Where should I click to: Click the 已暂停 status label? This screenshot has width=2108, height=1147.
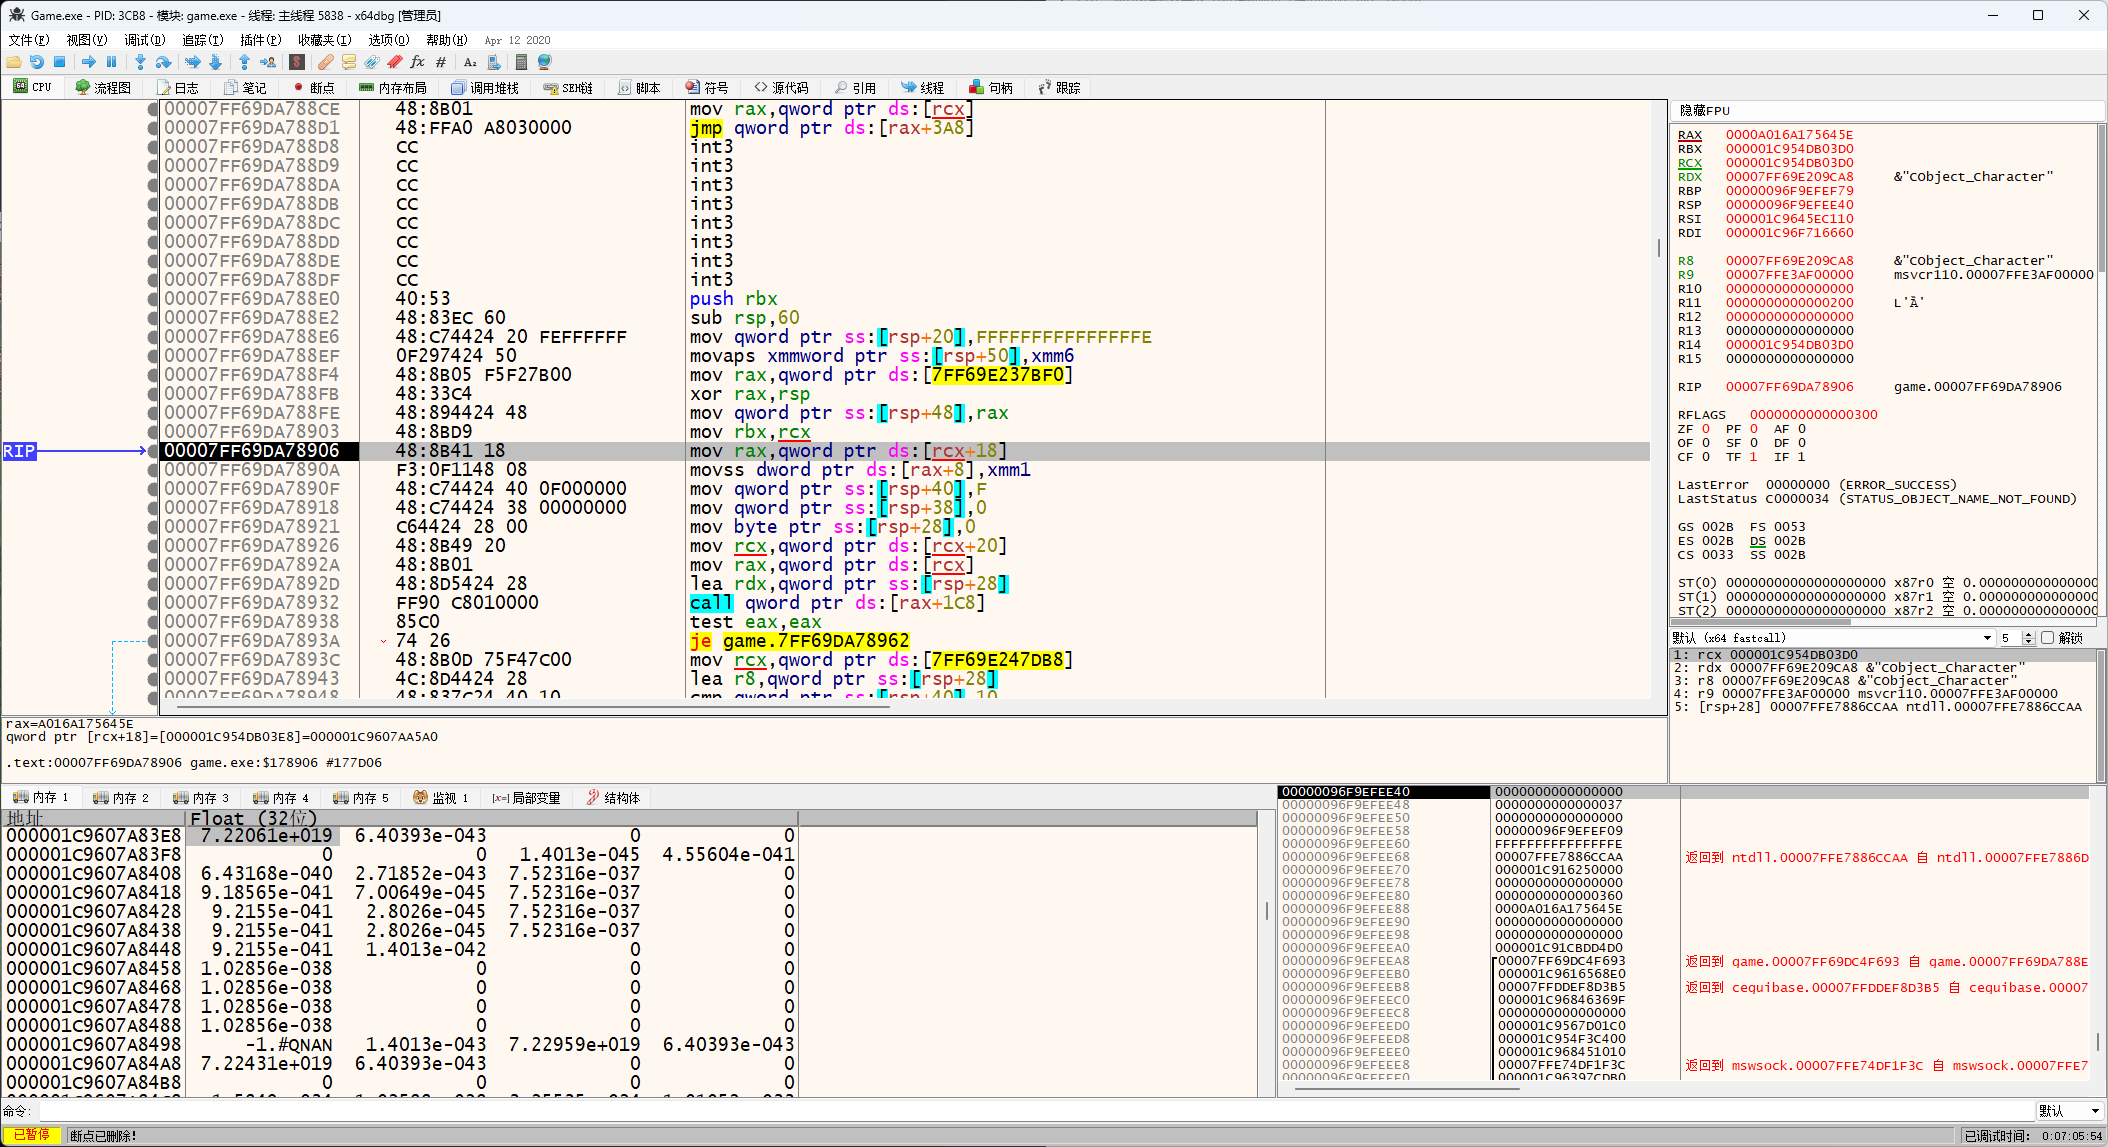pos(31,1135)
